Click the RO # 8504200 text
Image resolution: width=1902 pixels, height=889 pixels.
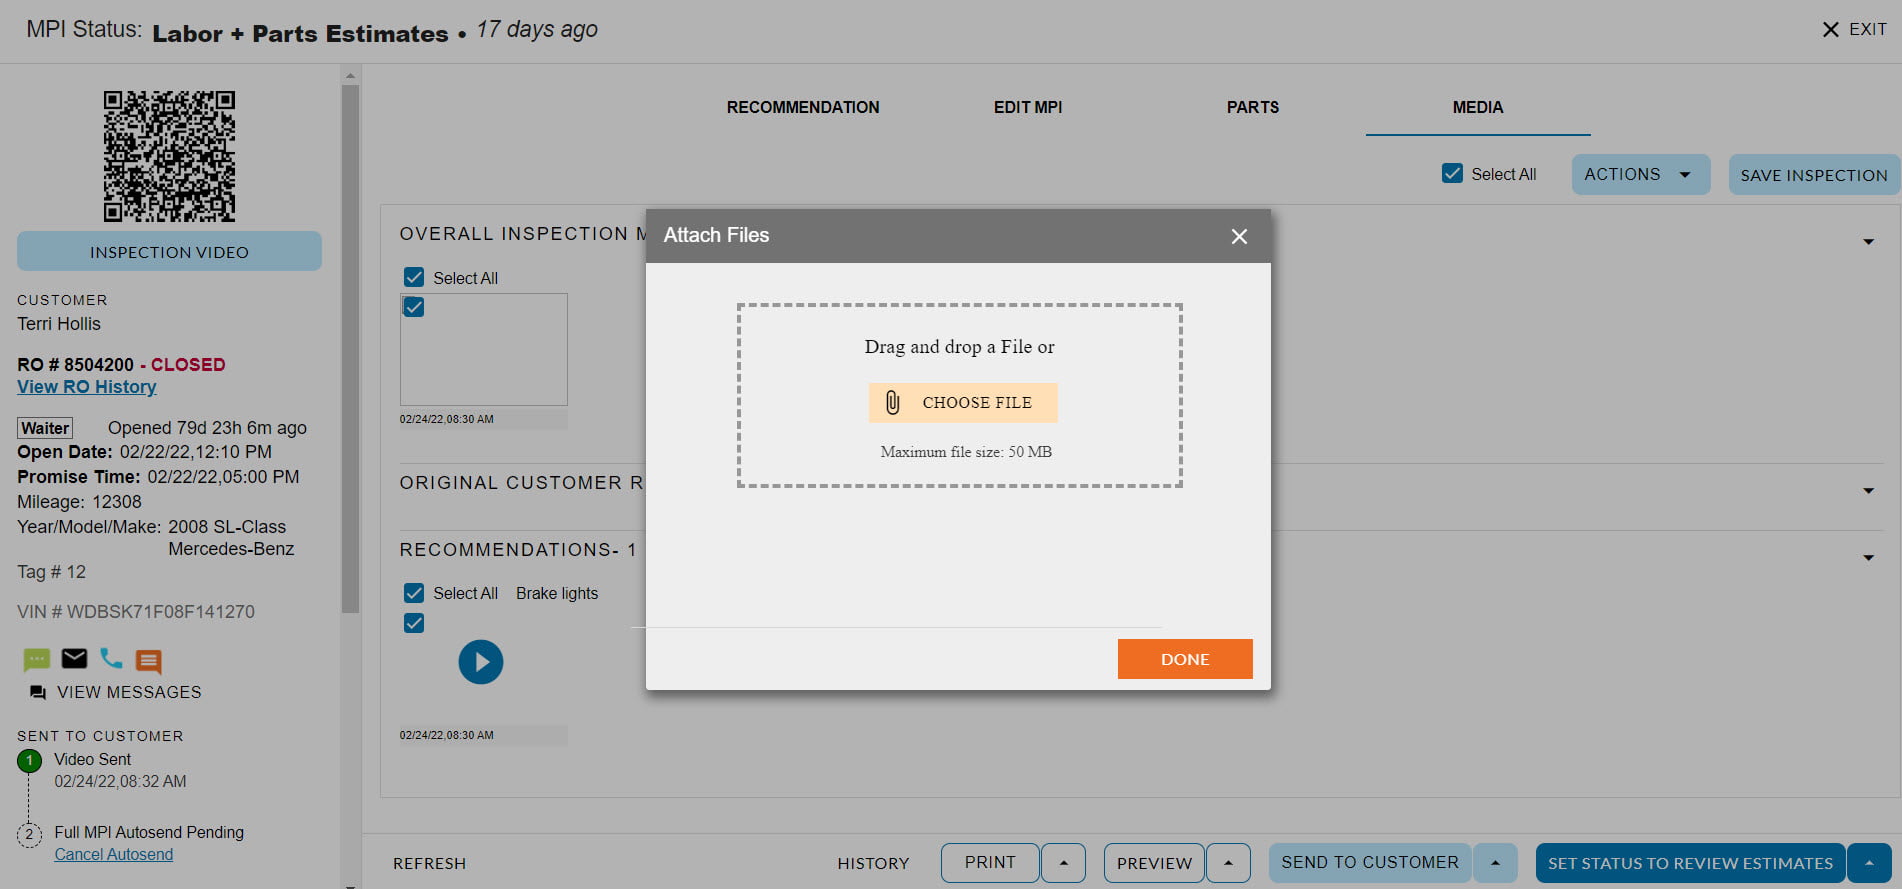[x=75, y=365]
